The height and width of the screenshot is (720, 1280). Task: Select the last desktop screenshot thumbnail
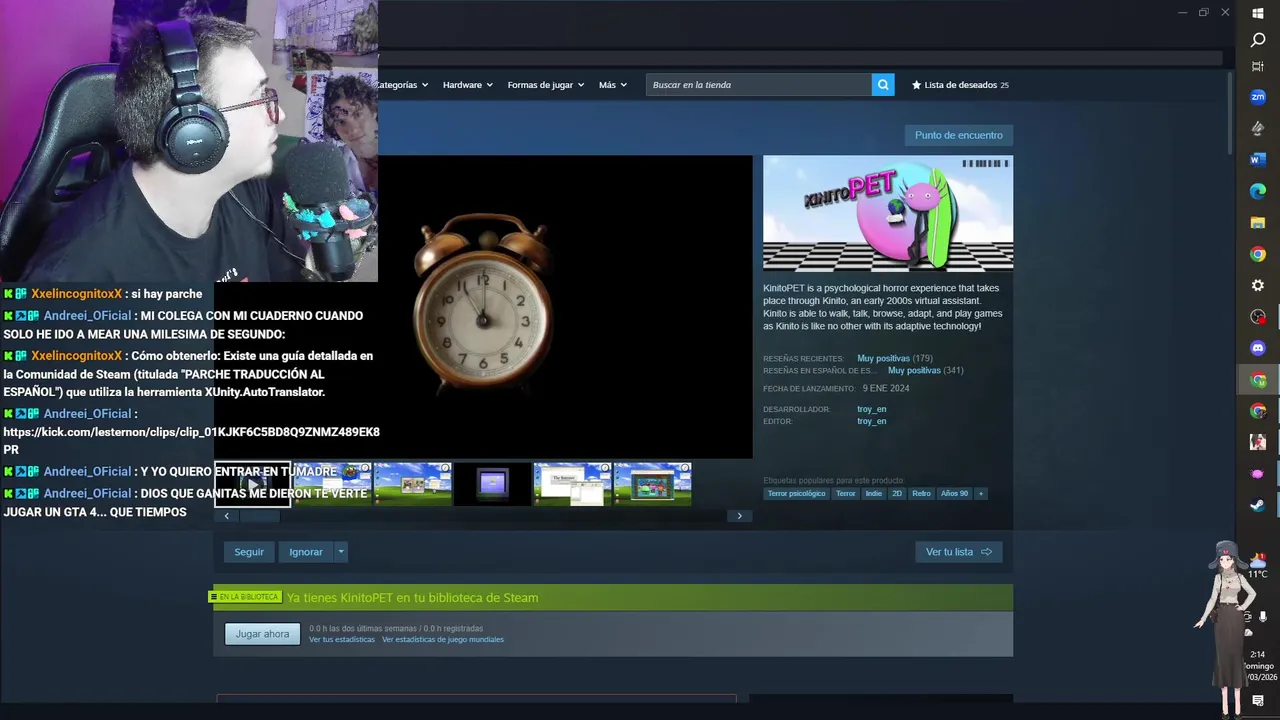pyautogui.click(x=652, y=484)
